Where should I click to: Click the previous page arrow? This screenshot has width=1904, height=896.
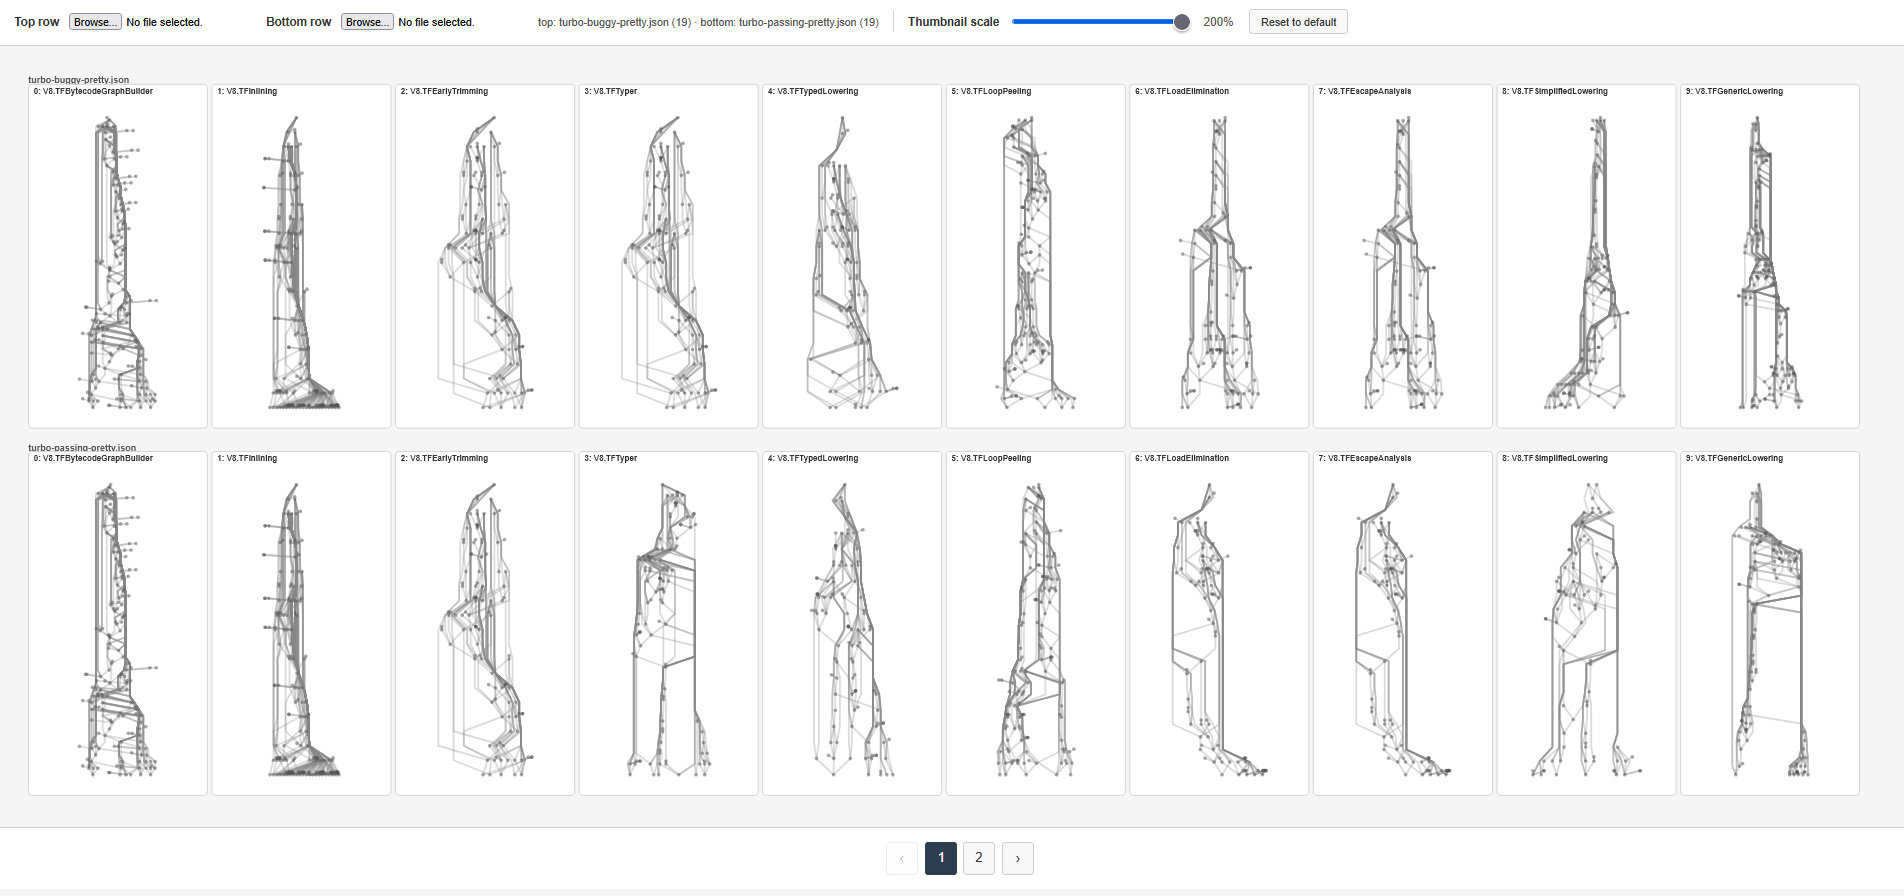coord(902,858)
